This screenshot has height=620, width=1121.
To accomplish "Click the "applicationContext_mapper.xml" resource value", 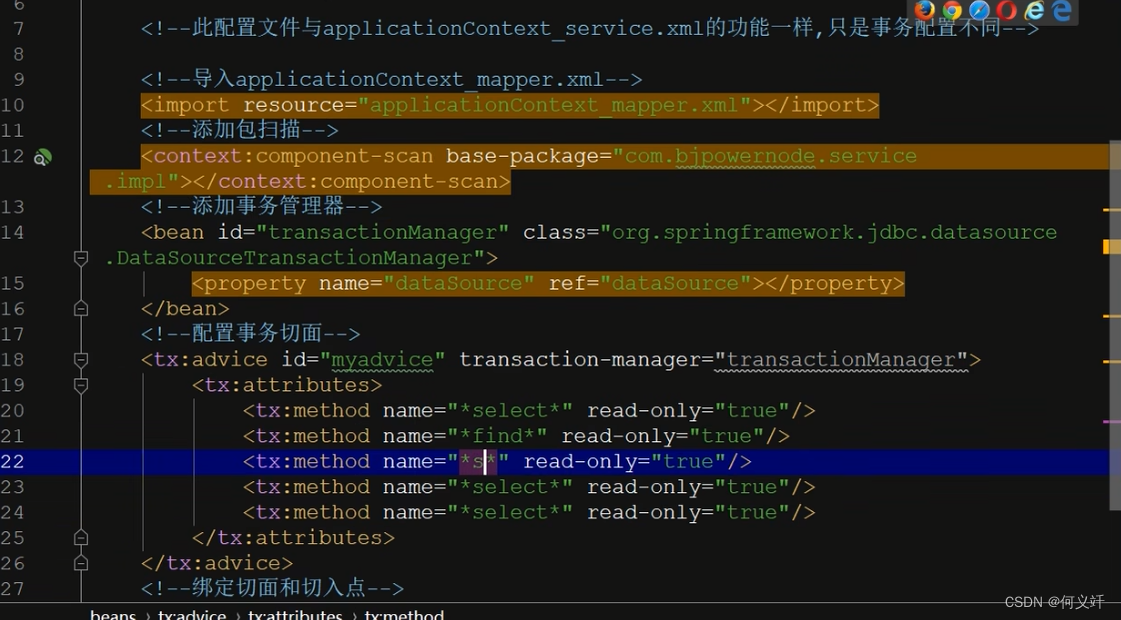I will 553,105.
